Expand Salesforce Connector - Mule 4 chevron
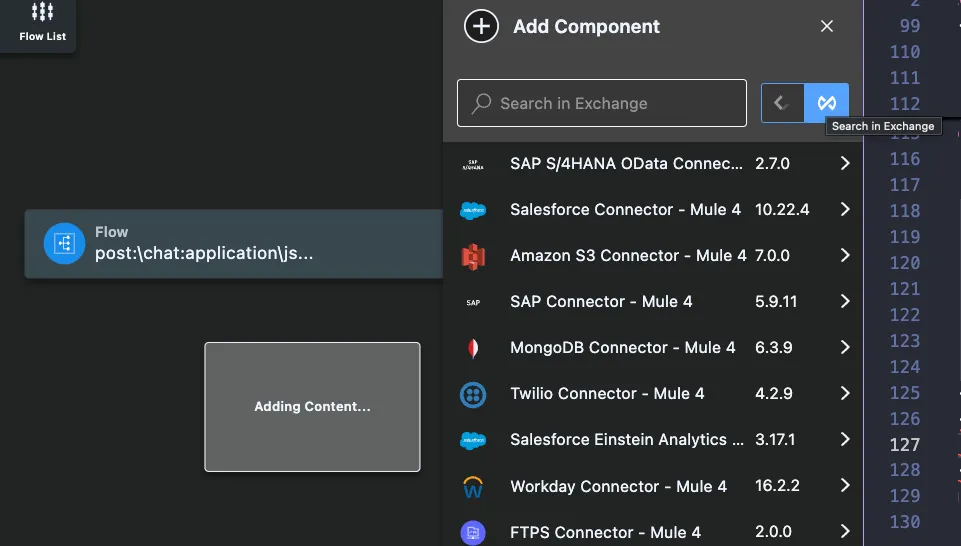961x546 pixels. pos(845,209)
